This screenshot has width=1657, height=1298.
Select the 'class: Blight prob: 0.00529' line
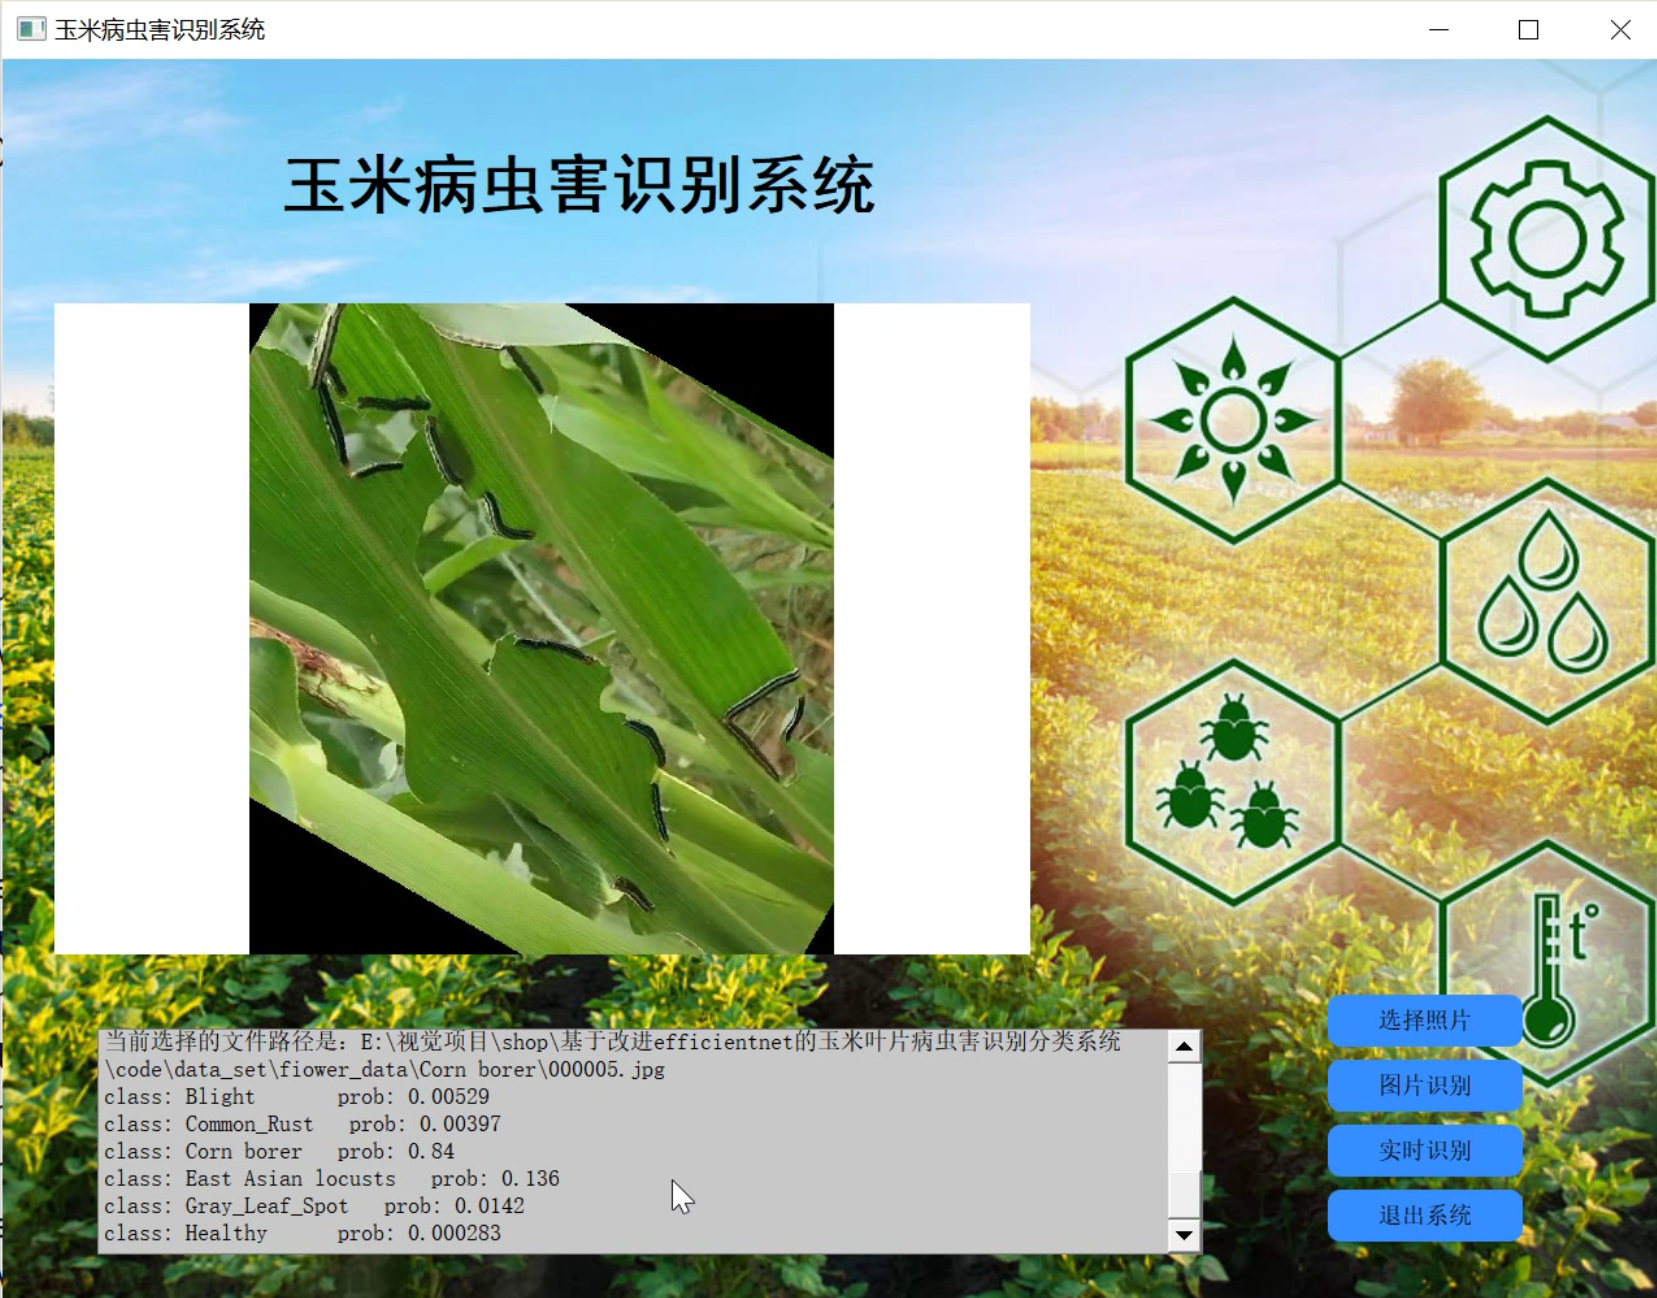(x=297, y=1097)
